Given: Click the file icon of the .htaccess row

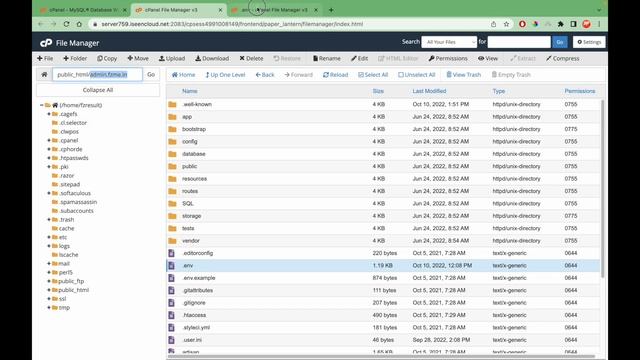Looking at the screenshot, I should 171,315.
